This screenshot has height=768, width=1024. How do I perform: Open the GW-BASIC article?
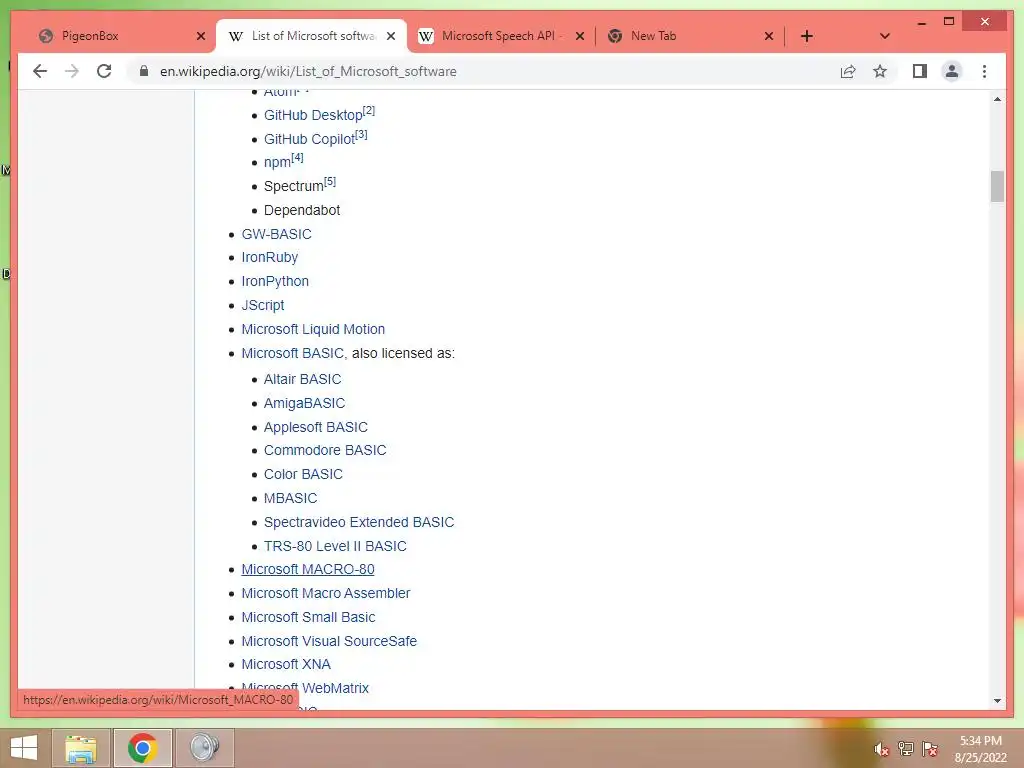click(x=276, y=234)
